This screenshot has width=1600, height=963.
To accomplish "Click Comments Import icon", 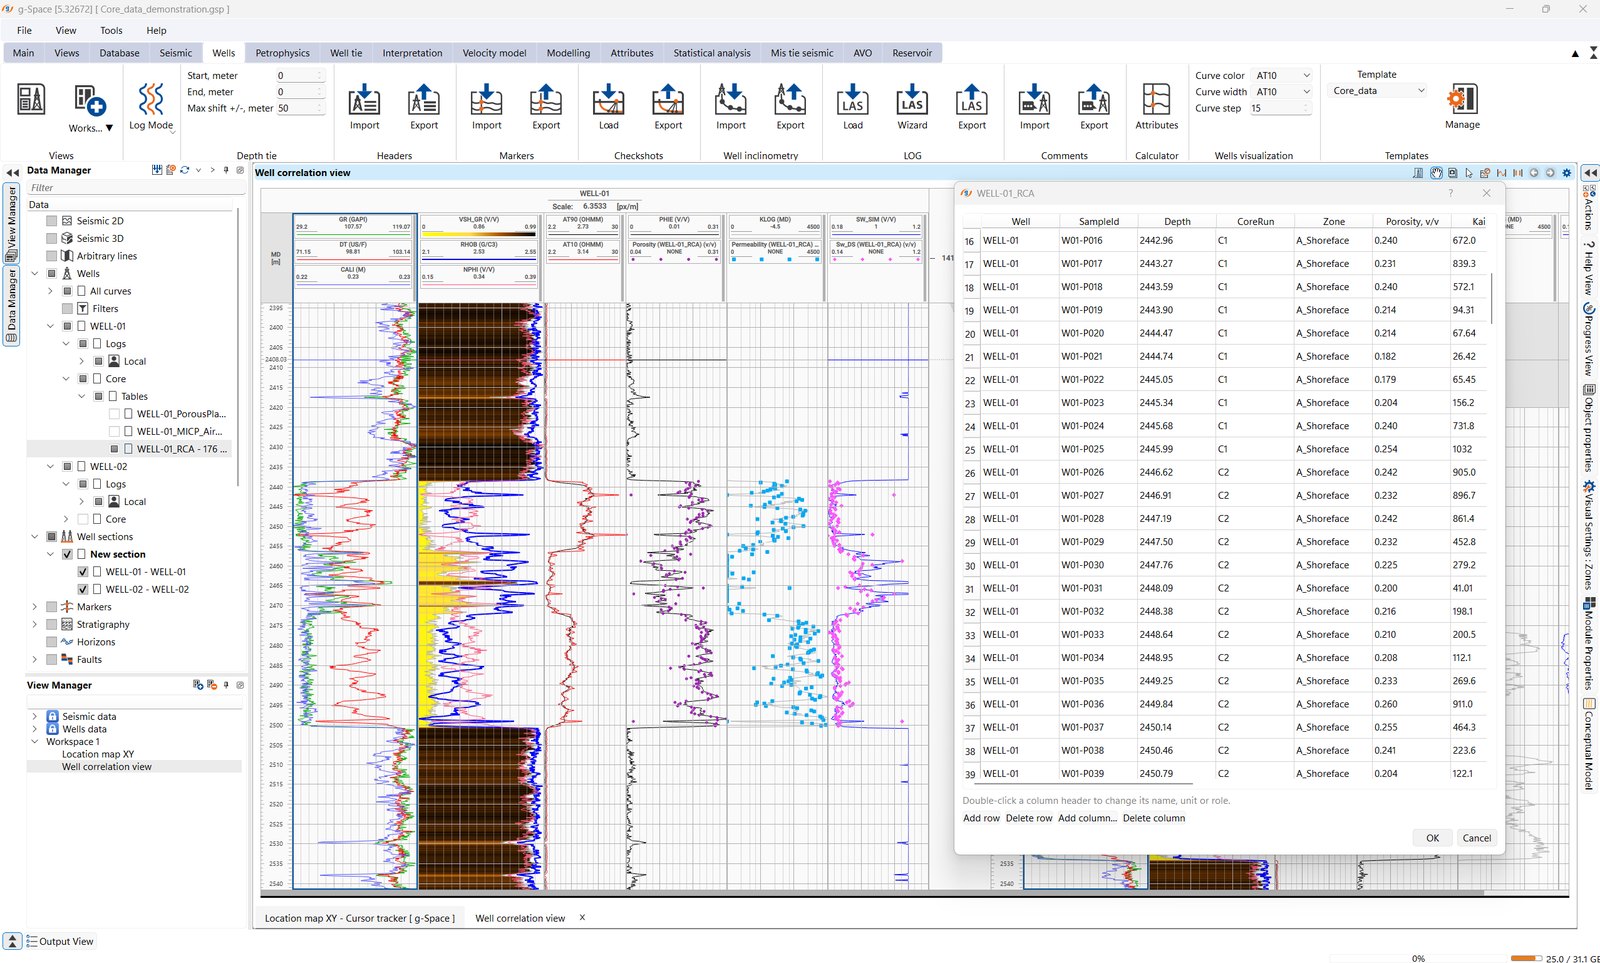I will [x=1034, y=100].
